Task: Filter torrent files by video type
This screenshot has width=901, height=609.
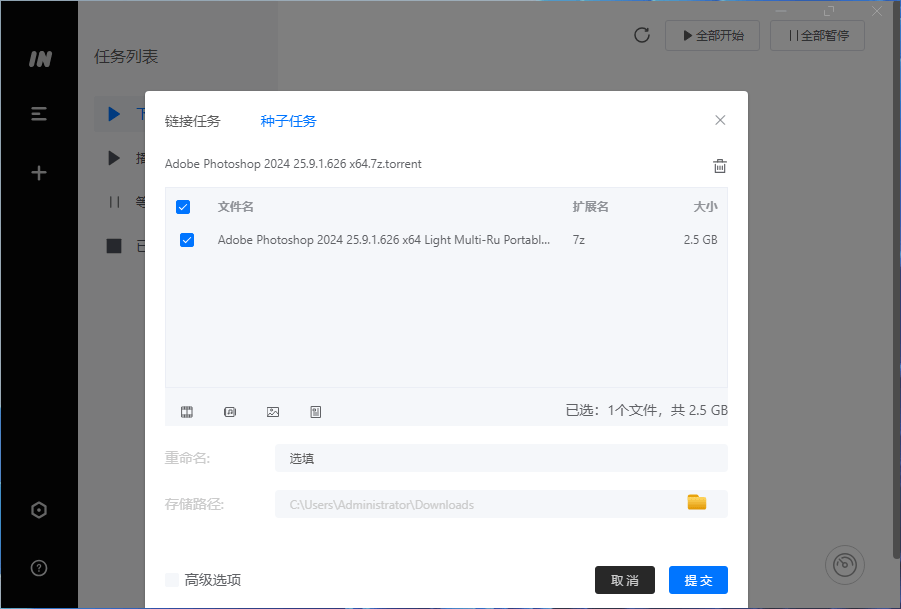Action: coord(187,411)
